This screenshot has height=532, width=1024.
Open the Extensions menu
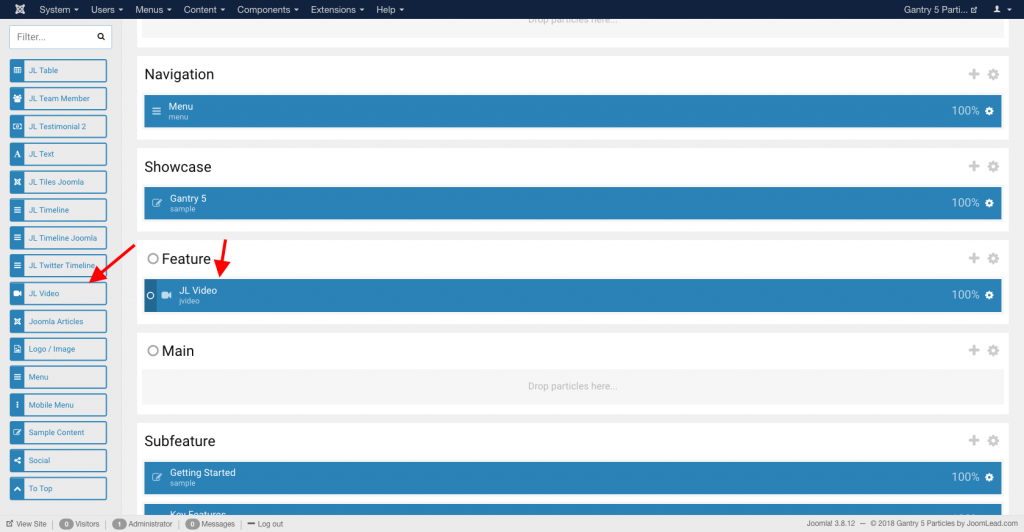click(338, 10)
